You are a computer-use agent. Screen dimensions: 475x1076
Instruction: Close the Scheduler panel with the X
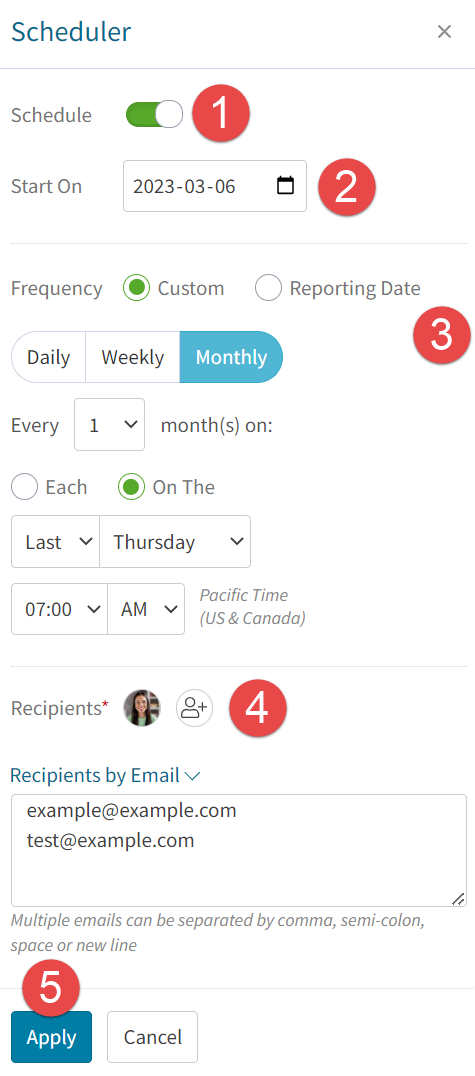coord(444,32)
